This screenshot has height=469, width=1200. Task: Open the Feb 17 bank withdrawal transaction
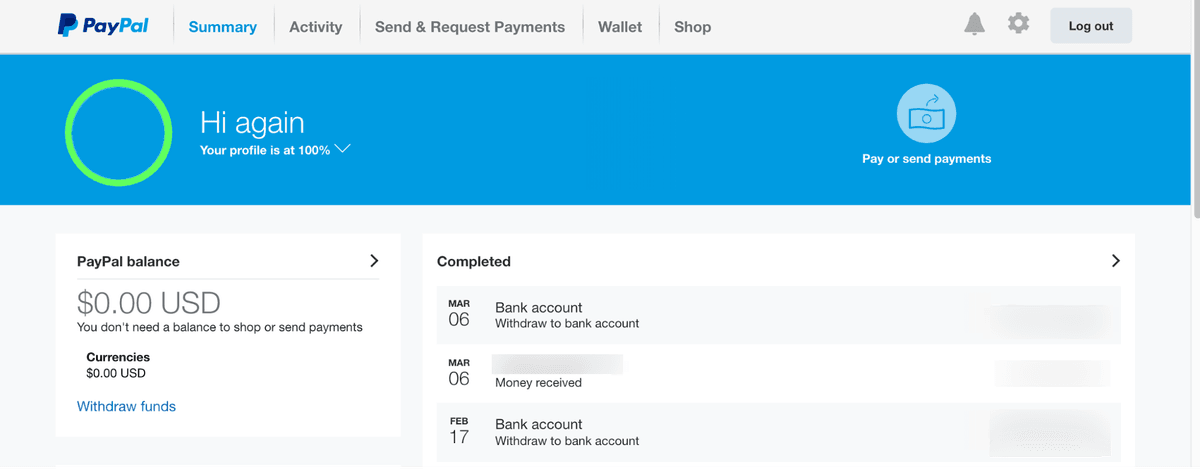coord(779,432)
